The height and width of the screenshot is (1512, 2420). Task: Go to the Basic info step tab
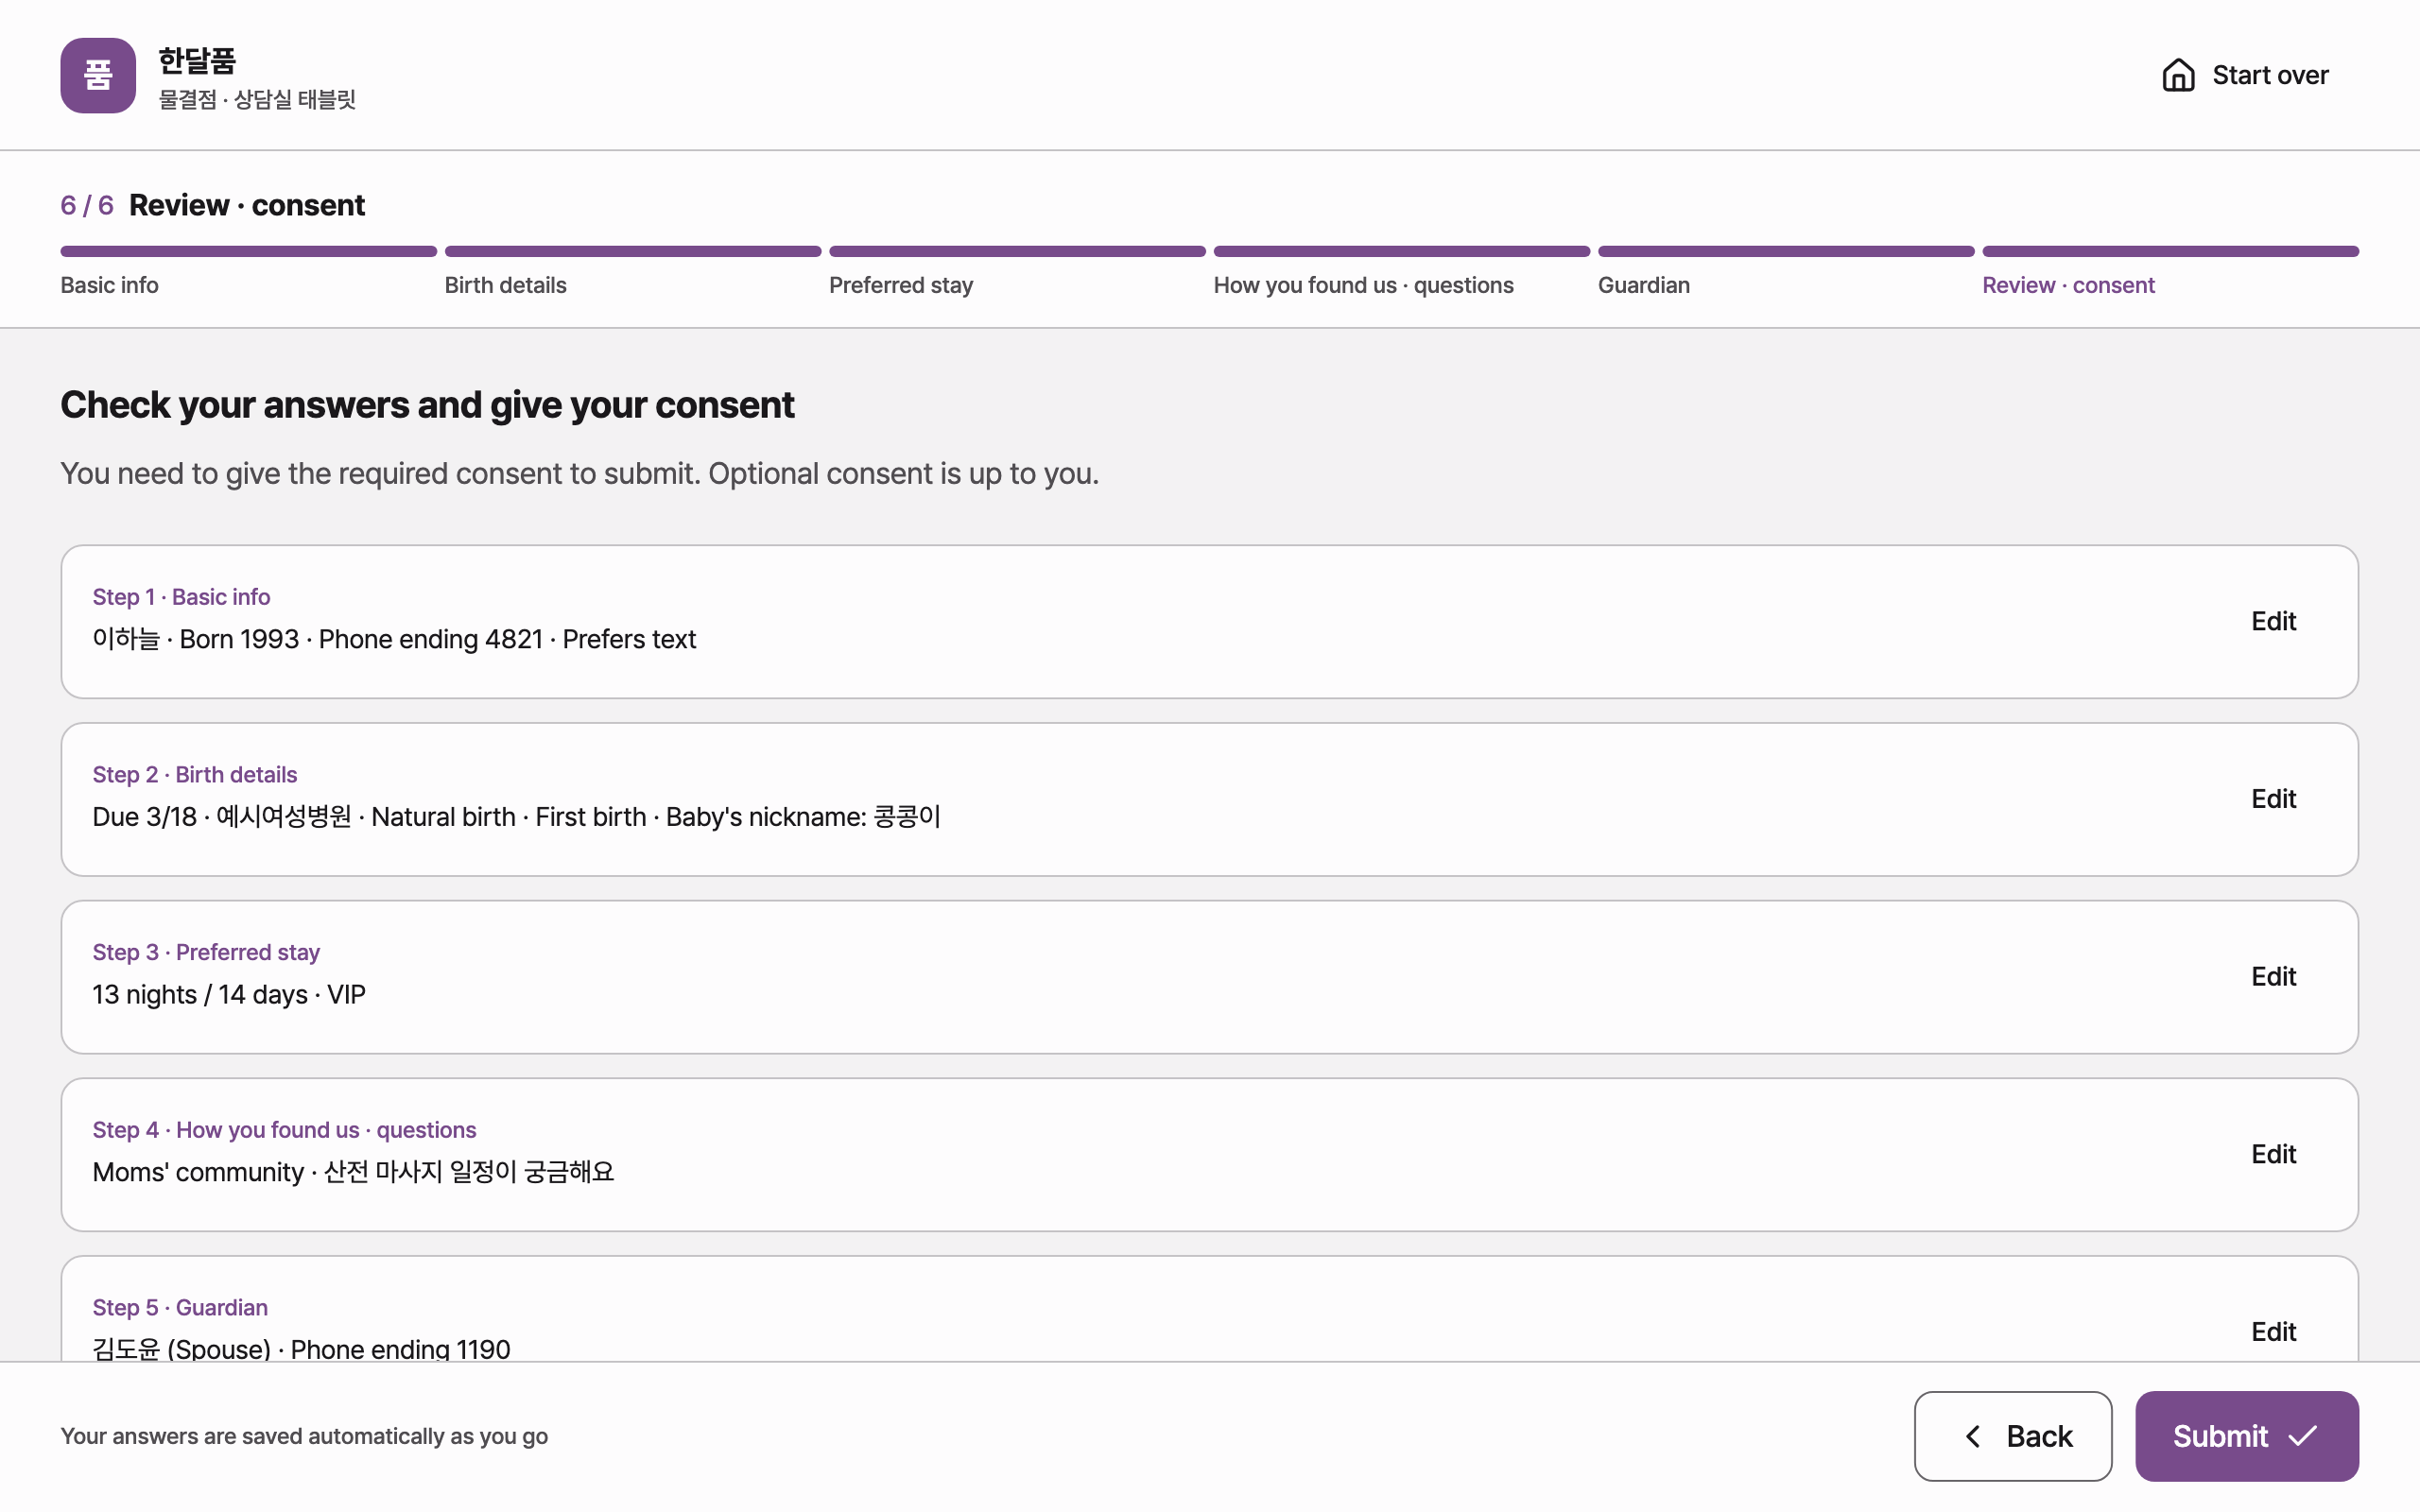click(x=109, y=285)
